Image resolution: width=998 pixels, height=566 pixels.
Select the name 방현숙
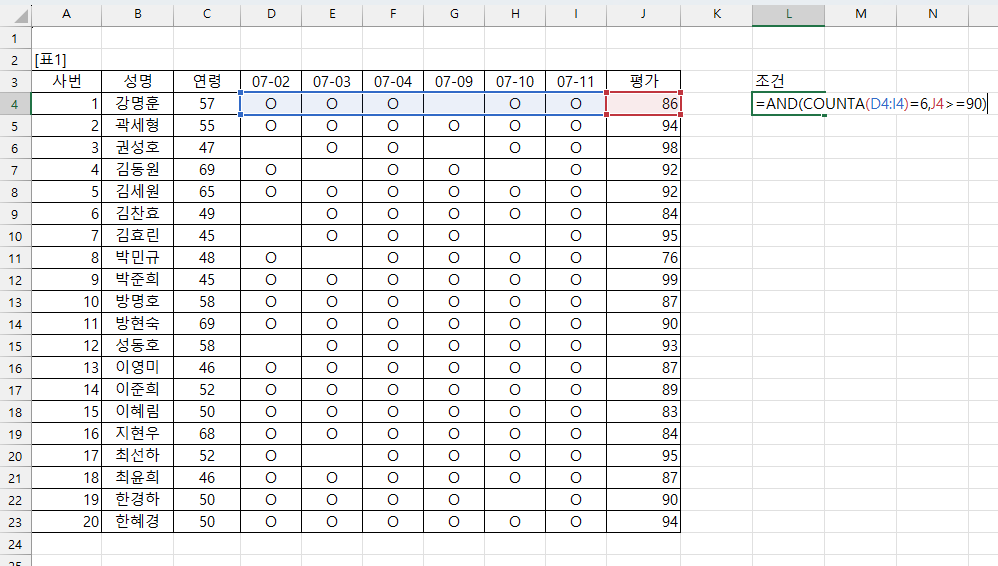coord(137,323)
